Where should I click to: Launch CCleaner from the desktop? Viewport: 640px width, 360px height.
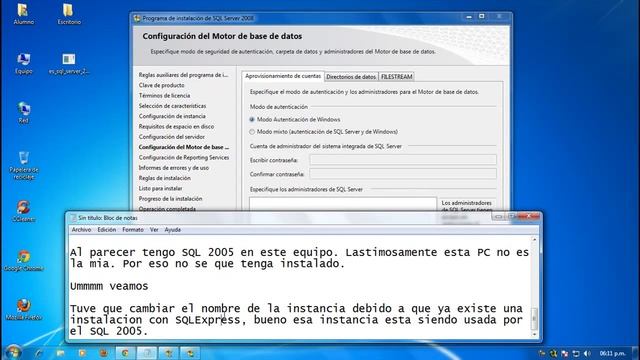23,211
